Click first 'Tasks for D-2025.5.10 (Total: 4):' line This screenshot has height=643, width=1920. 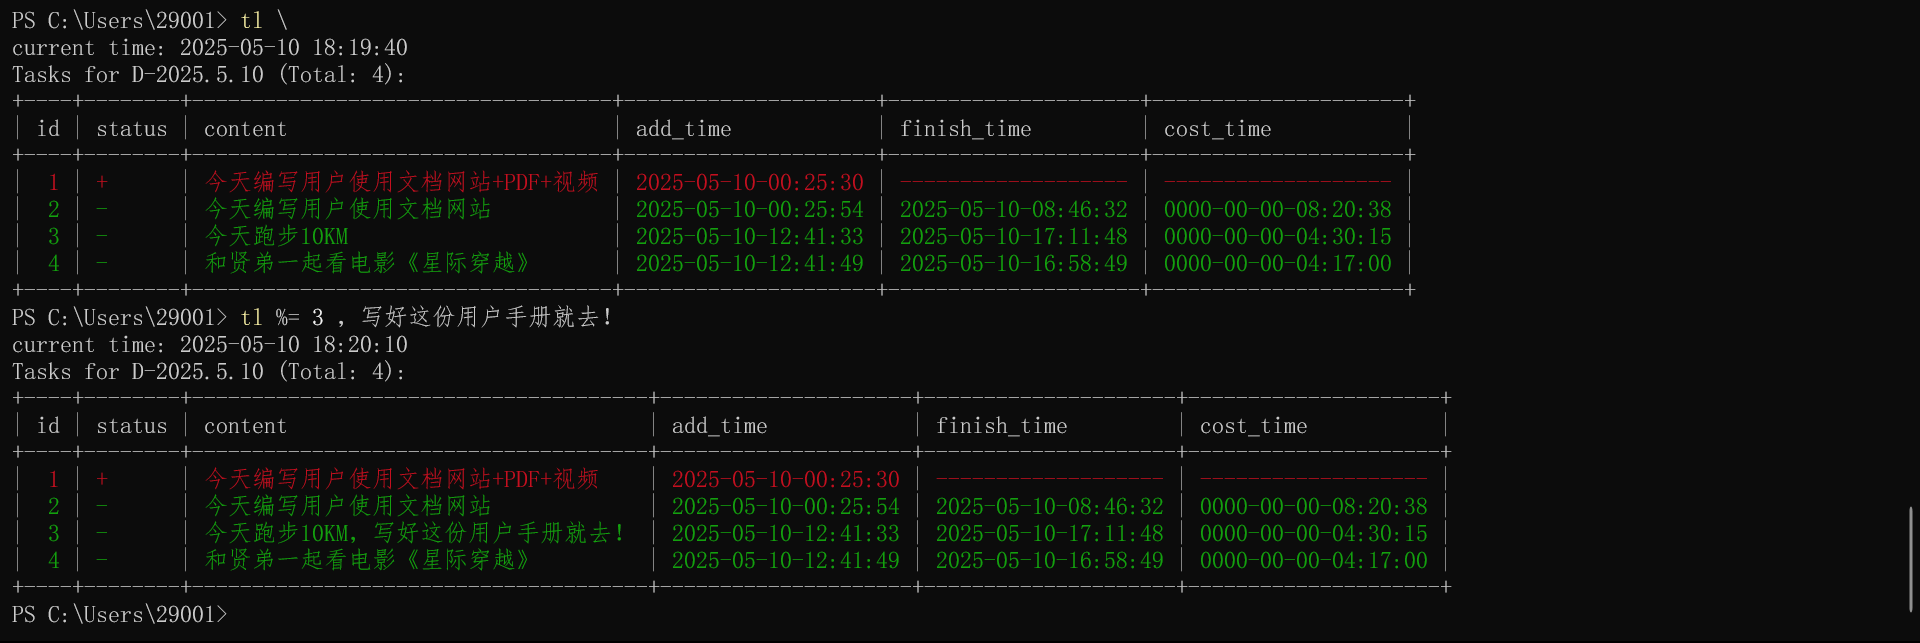tap(209, 75)
